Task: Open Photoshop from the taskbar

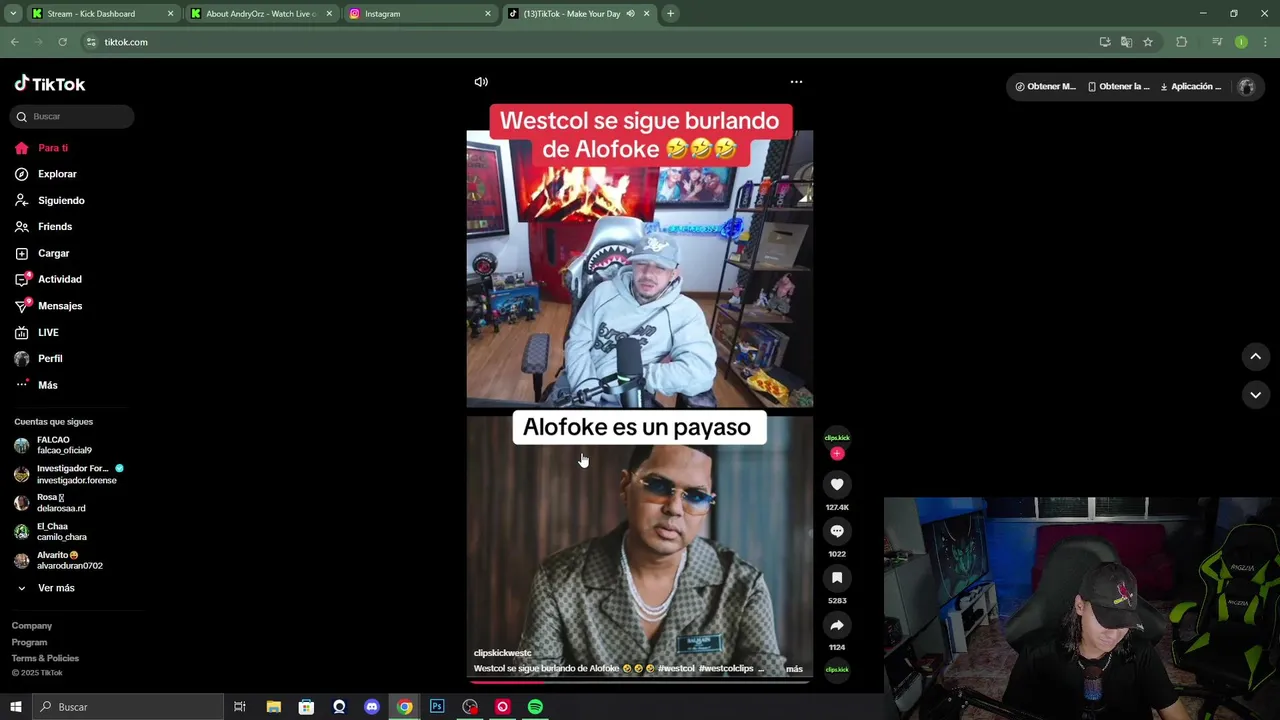Action: pos(437,707)
